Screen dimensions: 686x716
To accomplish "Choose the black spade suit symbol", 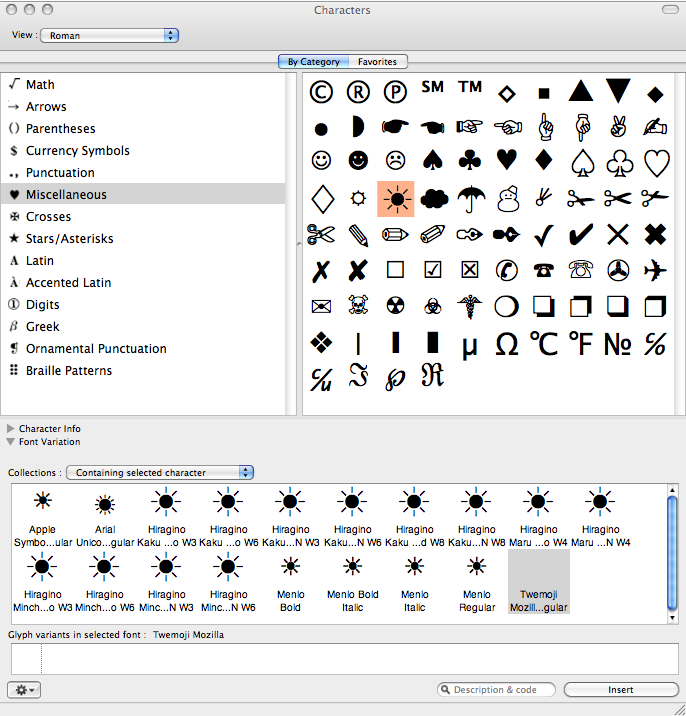I will click(433, 160).
